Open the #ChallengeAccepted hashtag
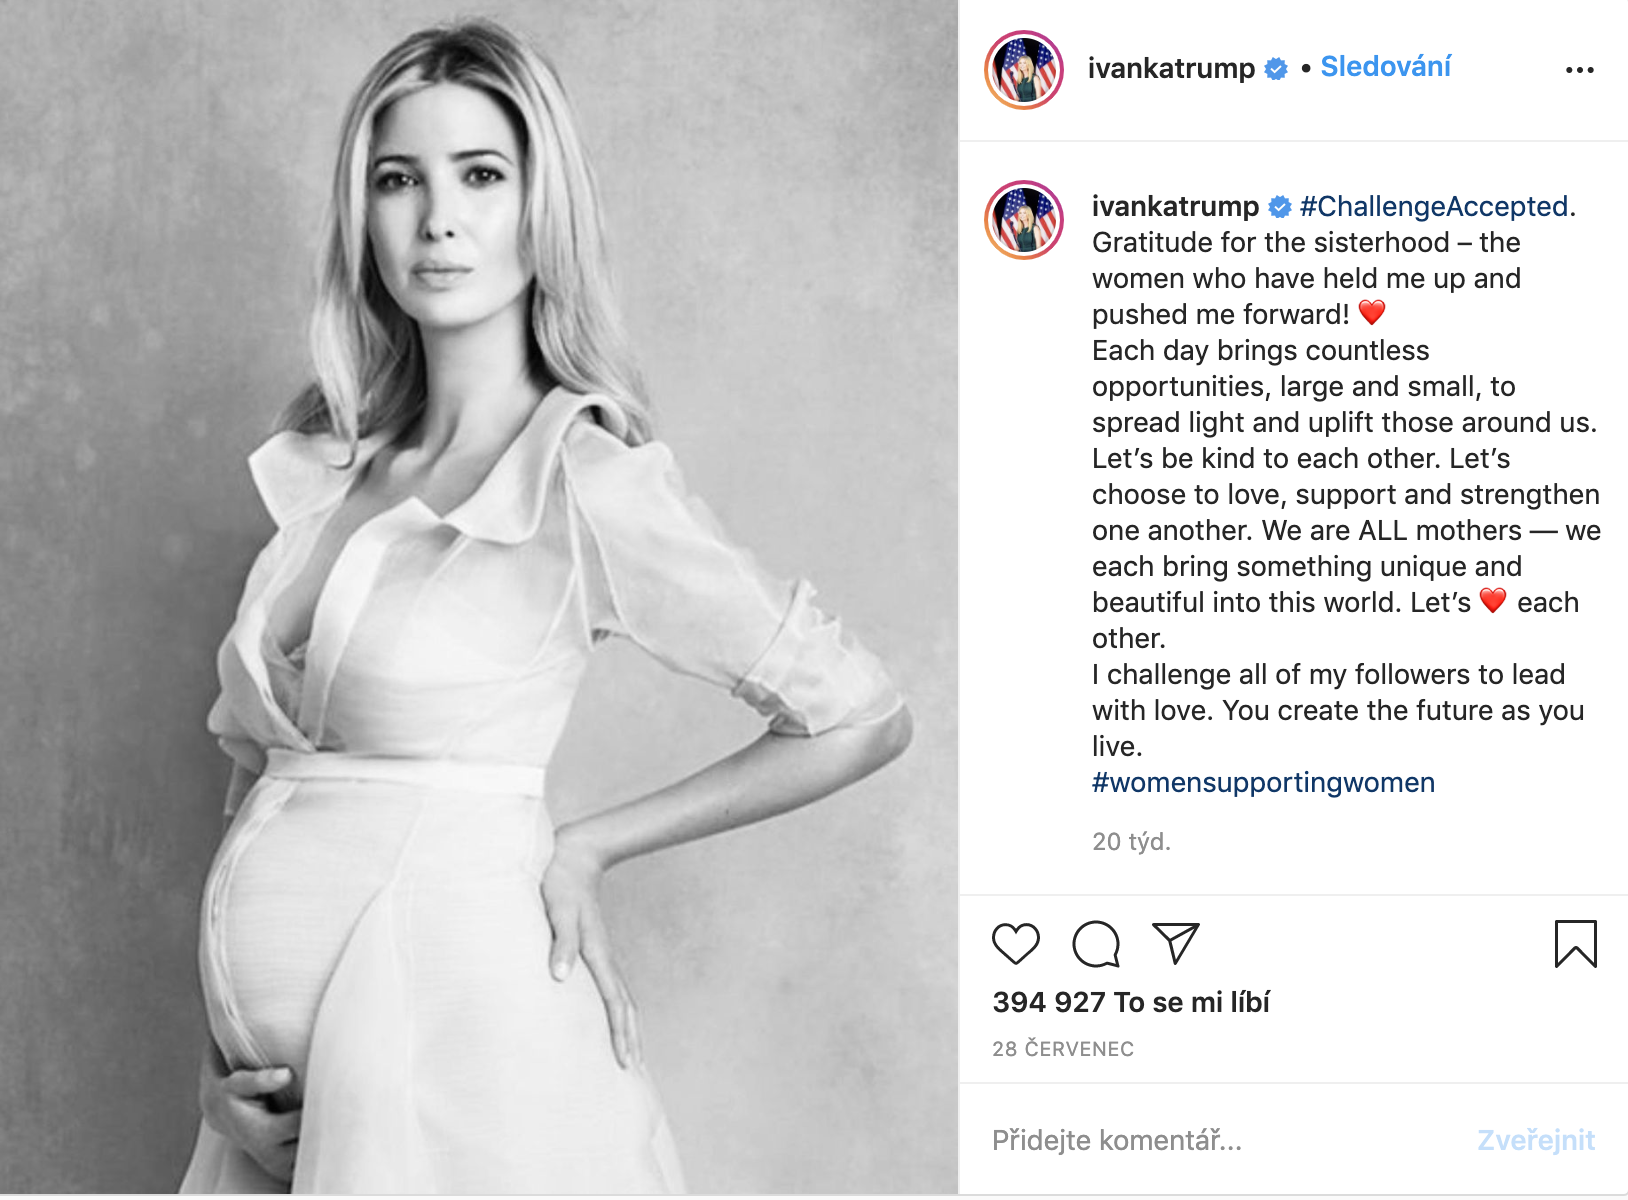 coord(1433,206)
